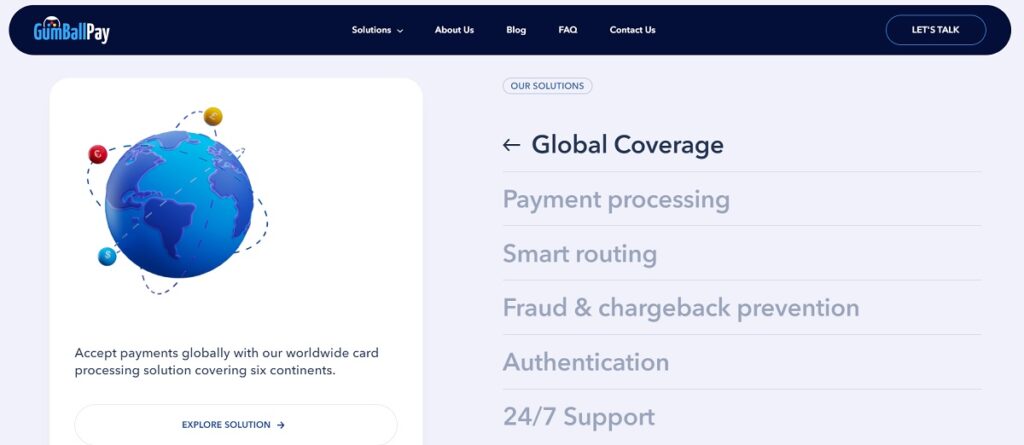Open Fraud & chargeback prevention item

point(680,308)
